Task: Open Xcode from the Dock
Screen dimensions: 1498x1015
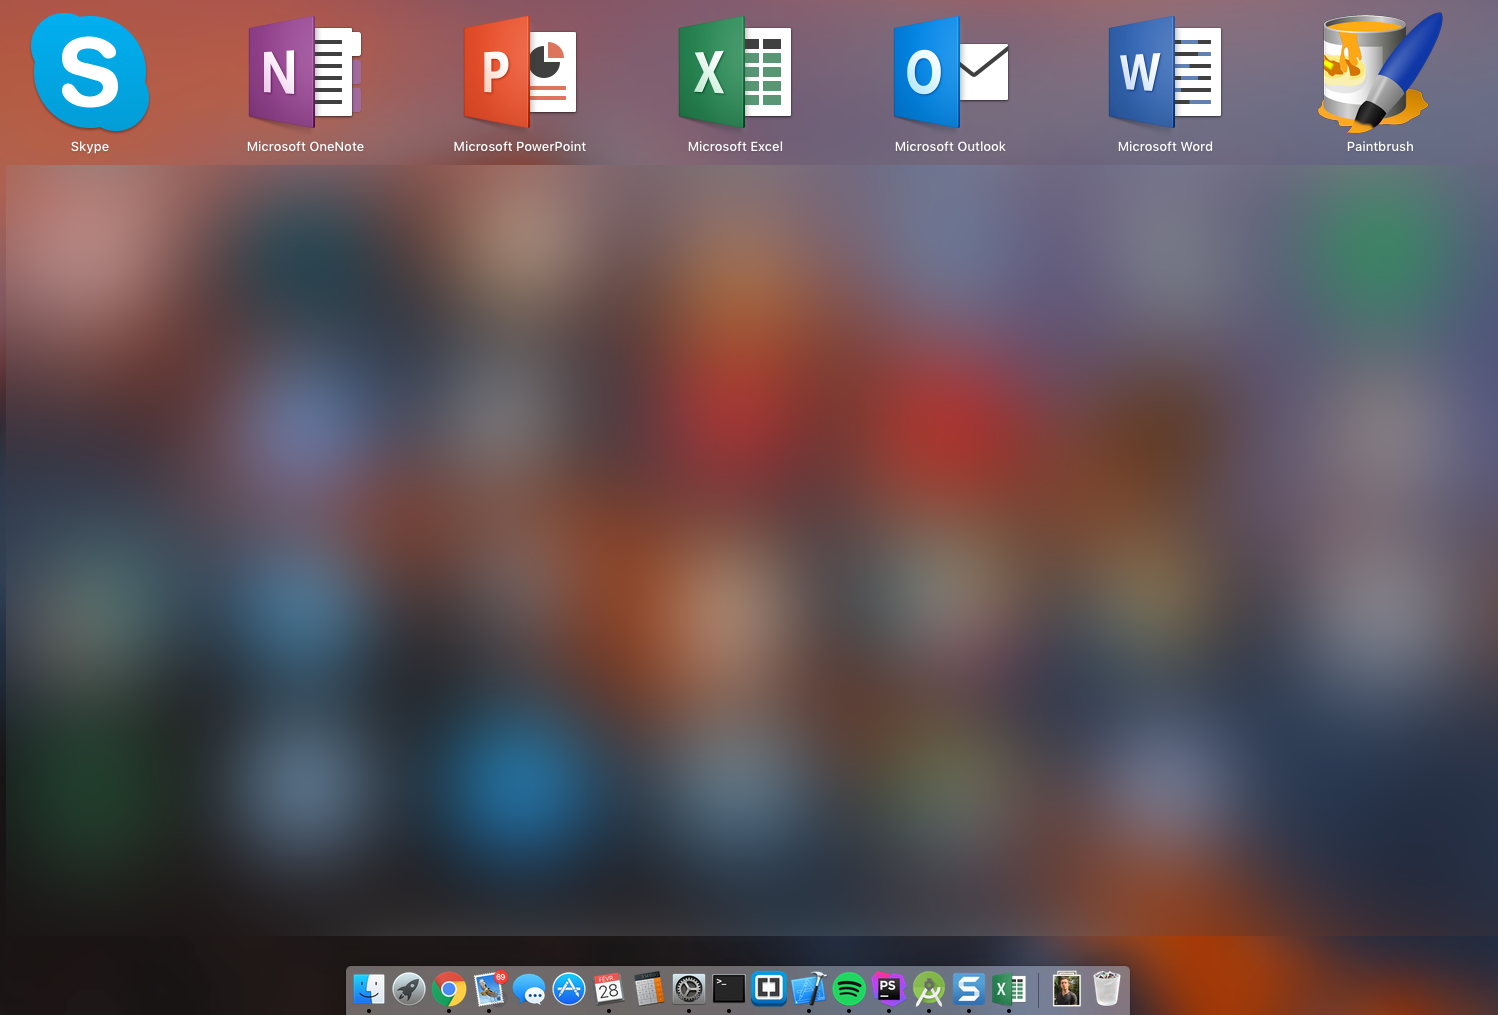Action: pos(809,989)
